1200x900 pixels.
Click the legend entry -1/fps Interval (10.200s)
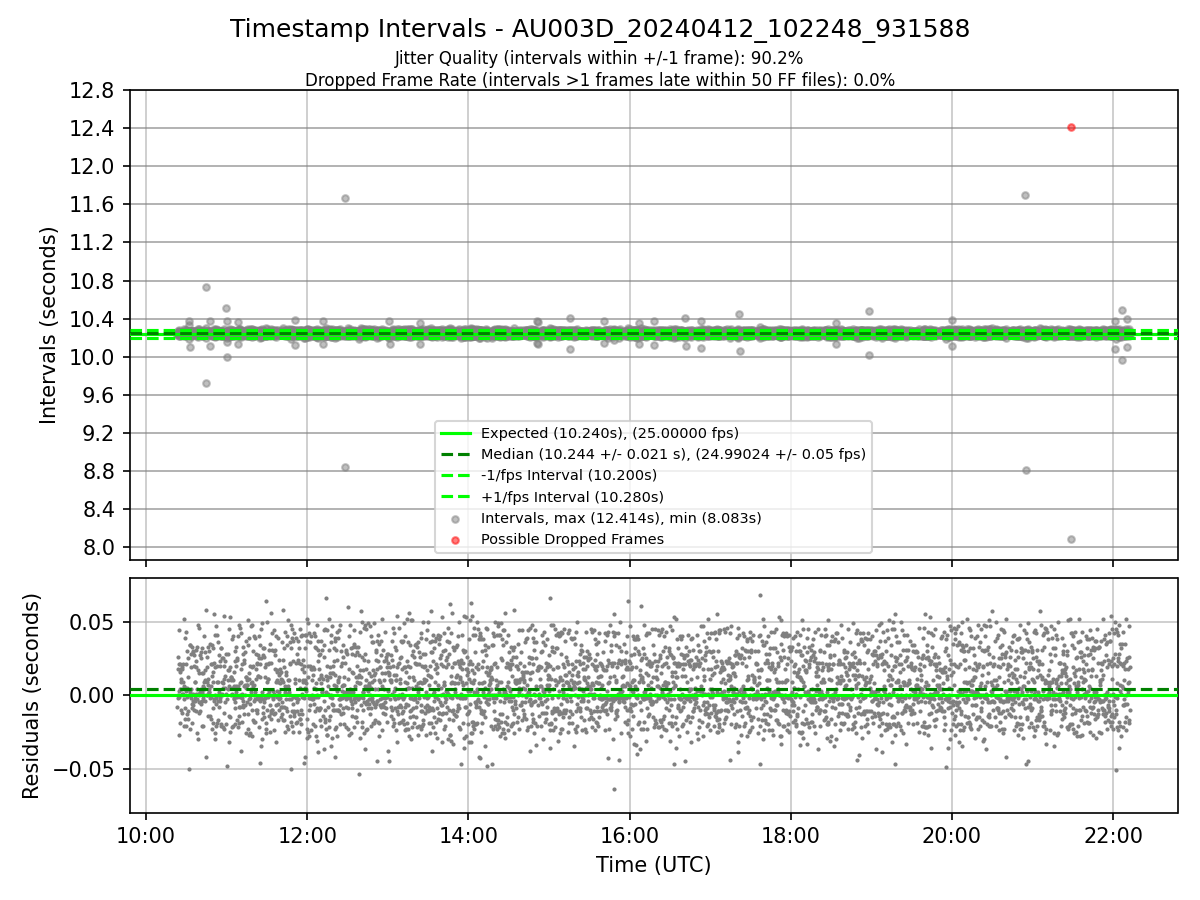click(569, 475)
